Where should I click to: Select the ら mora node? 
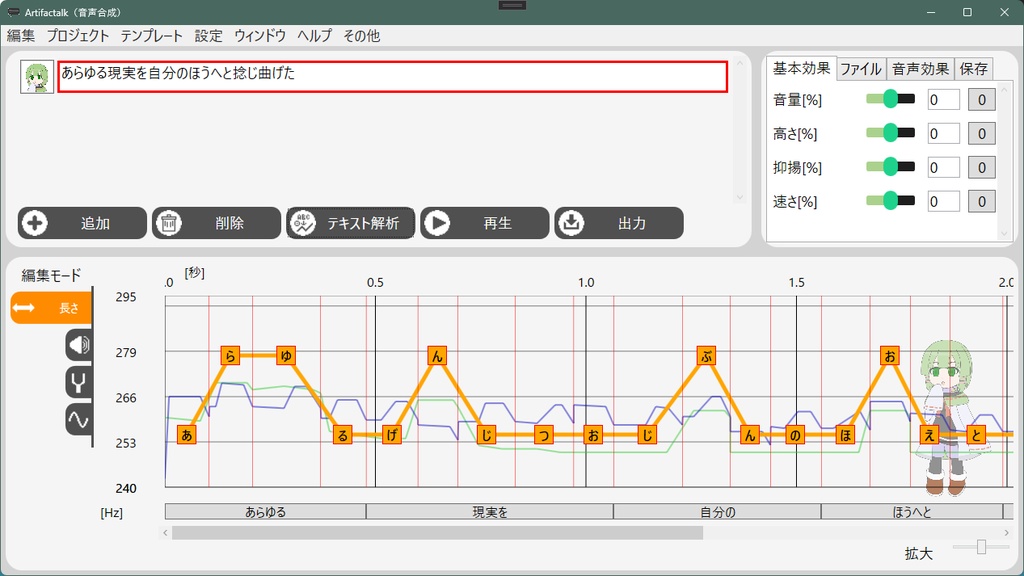point(230,356)
